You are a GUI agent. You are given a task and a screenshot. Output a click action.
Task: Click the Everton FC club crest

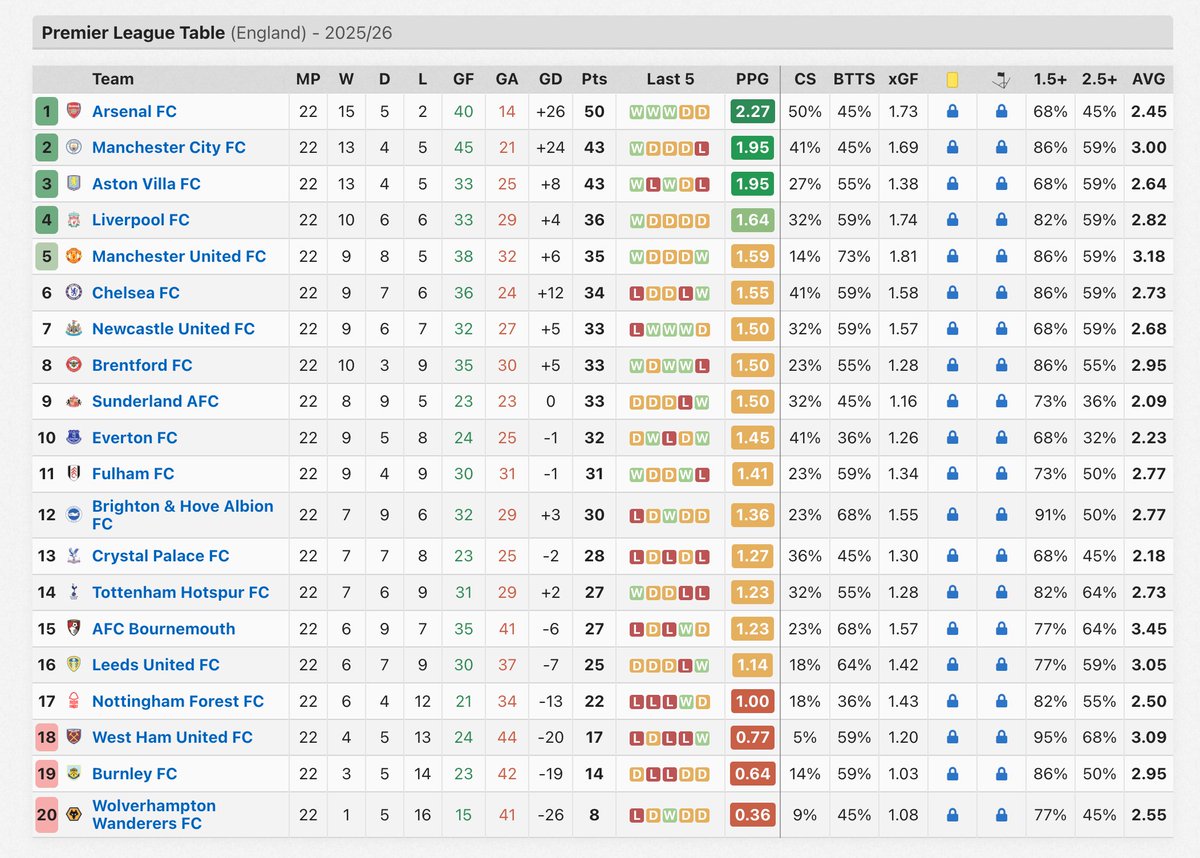tap(74, 438)
